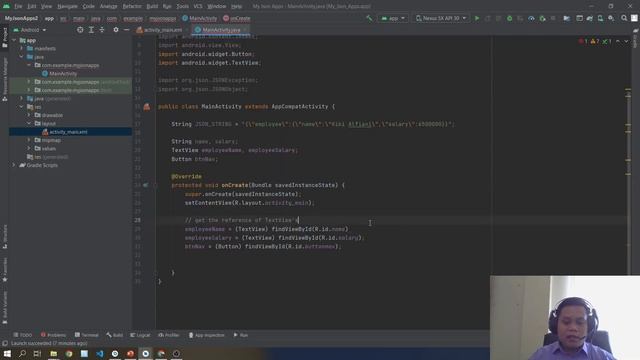Click MainActivity in the breadcrumb bar

coord(200,18)
